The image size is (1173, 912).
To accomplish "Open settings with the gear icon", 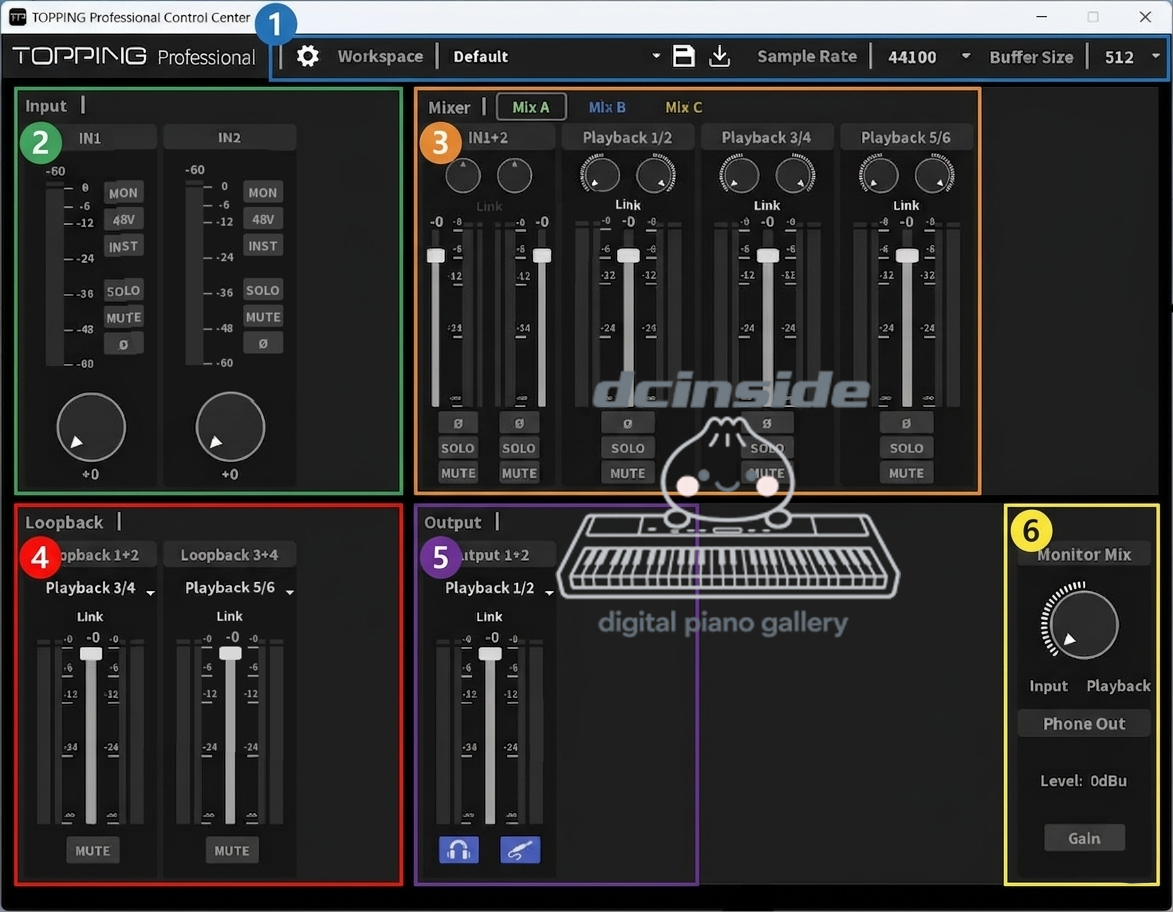I will (x=308, y=57).
